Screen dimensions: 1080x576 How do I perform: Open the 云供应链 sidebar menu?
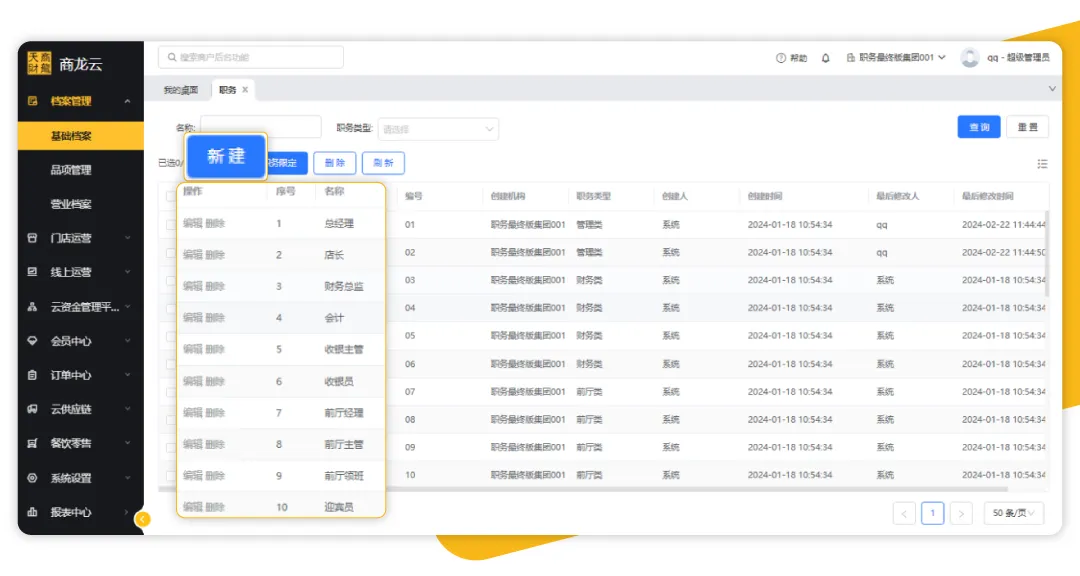tap(81, 409)
